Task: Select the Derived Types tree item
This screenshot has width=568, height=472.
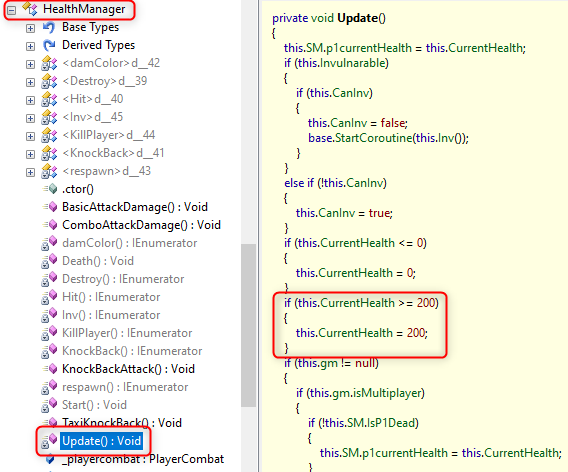Action: [x=99, y=45]
